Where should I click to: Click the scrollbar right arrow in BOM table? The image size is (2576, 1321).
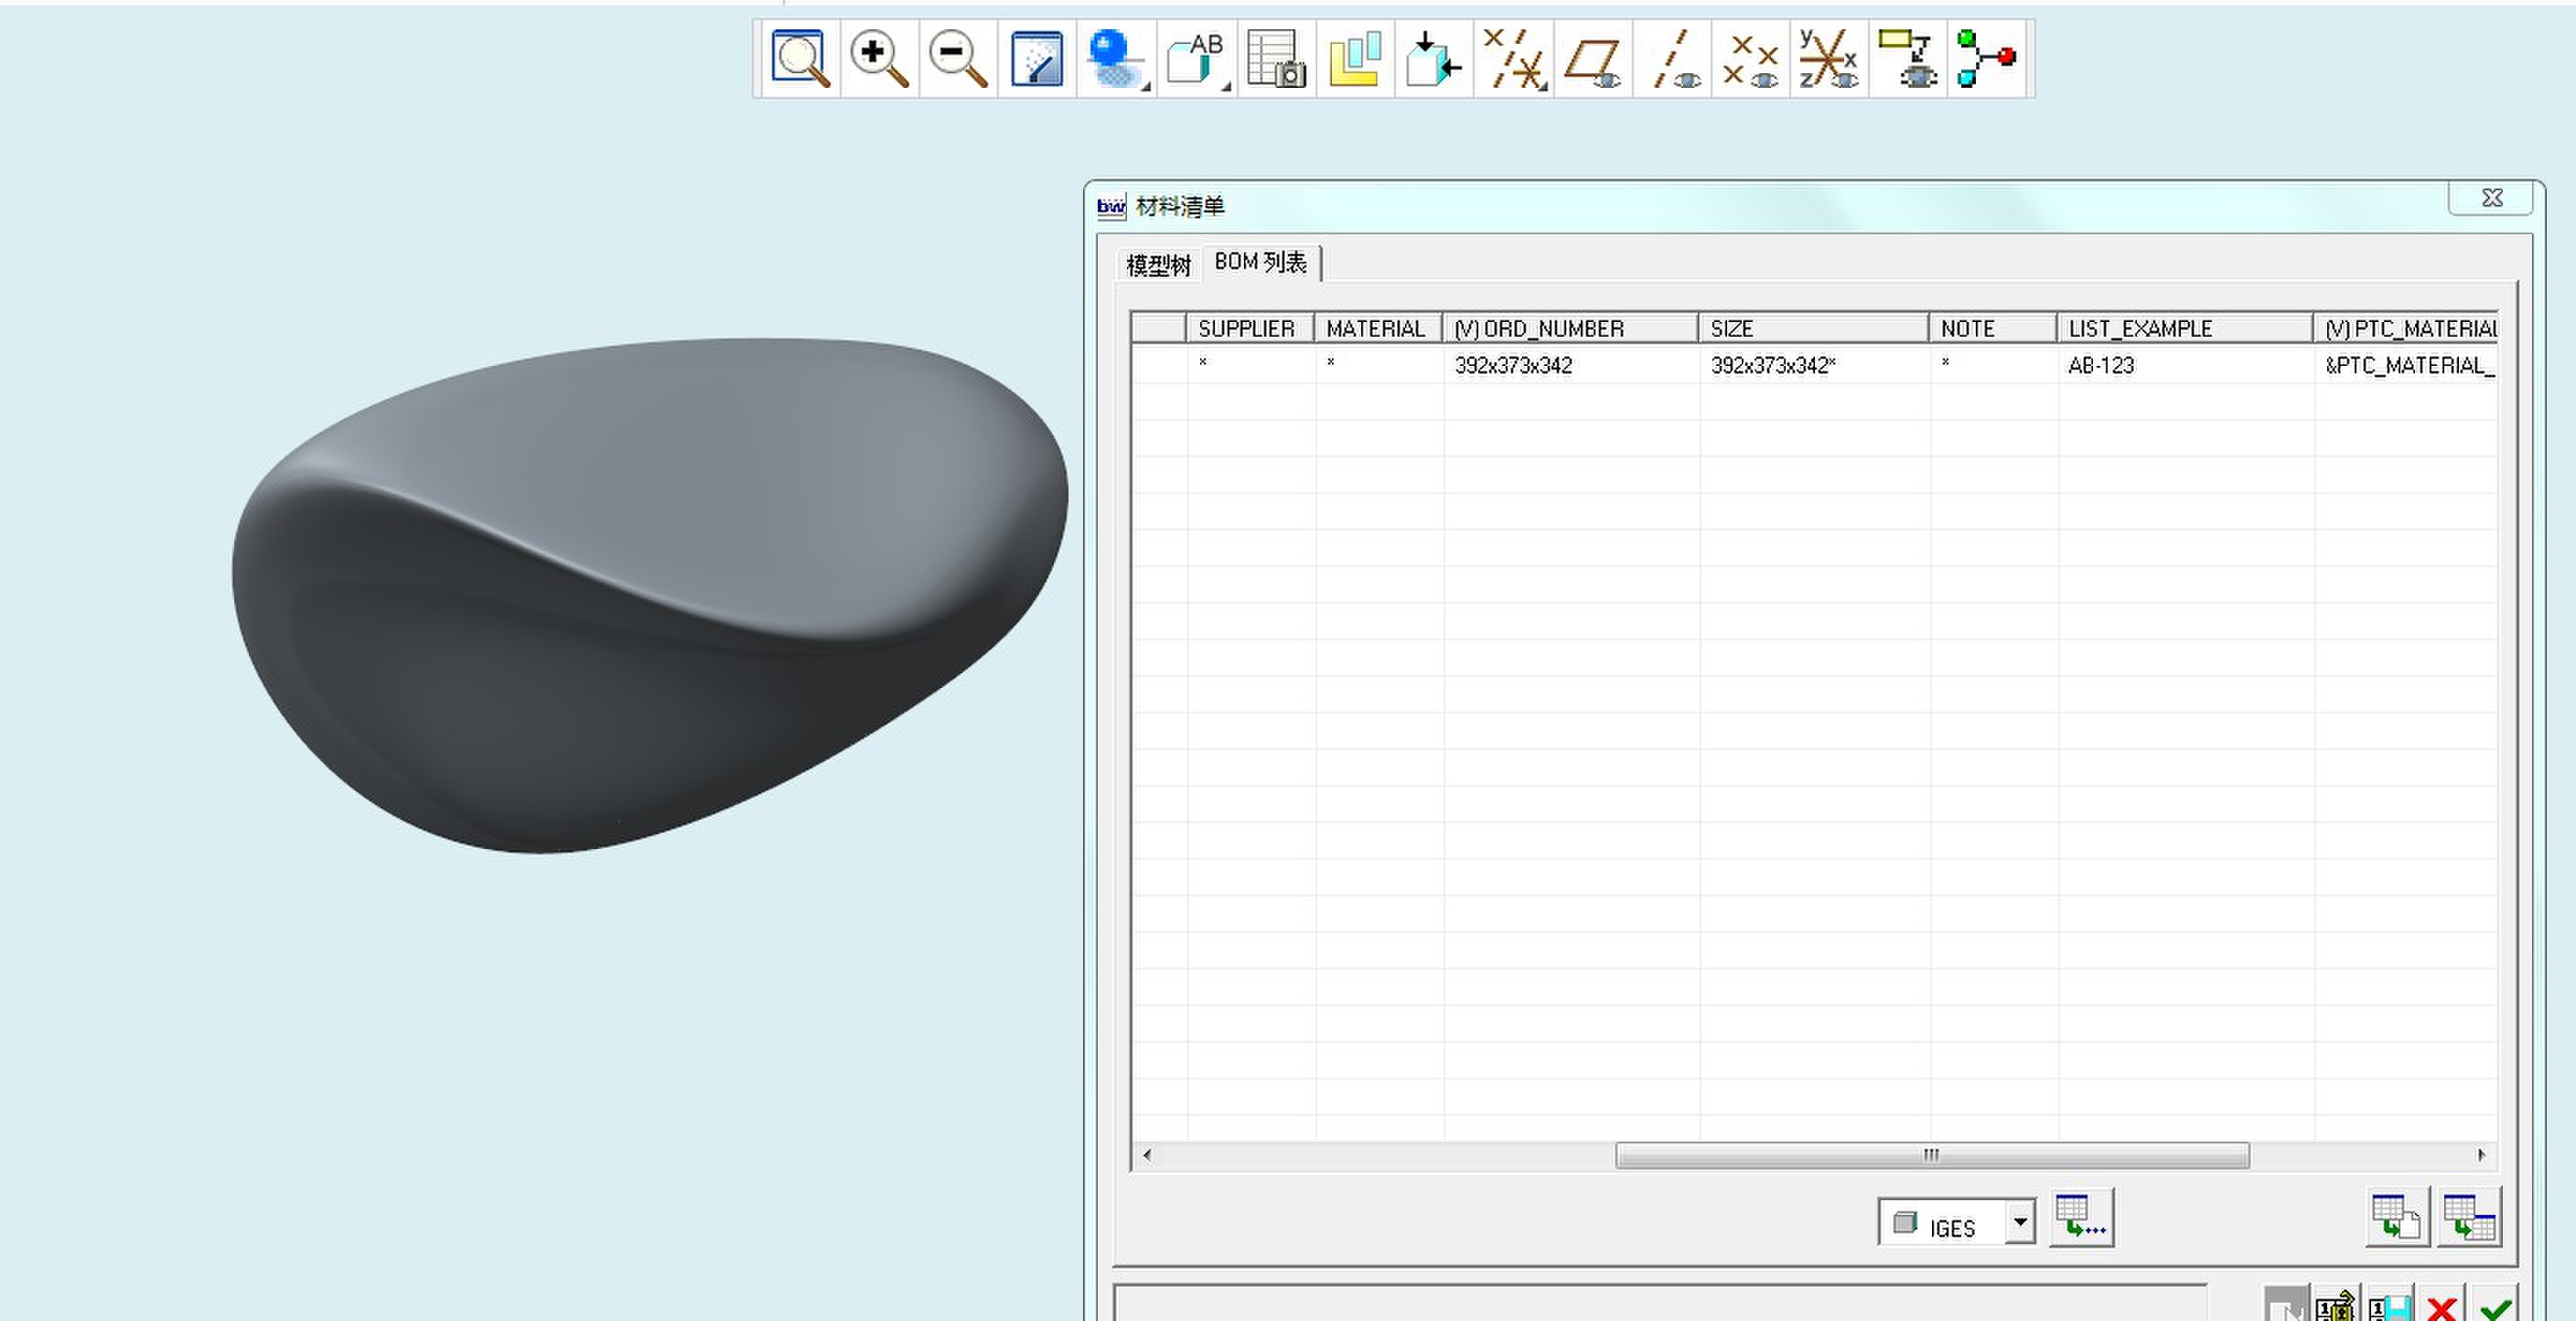coord(2481,1155)
